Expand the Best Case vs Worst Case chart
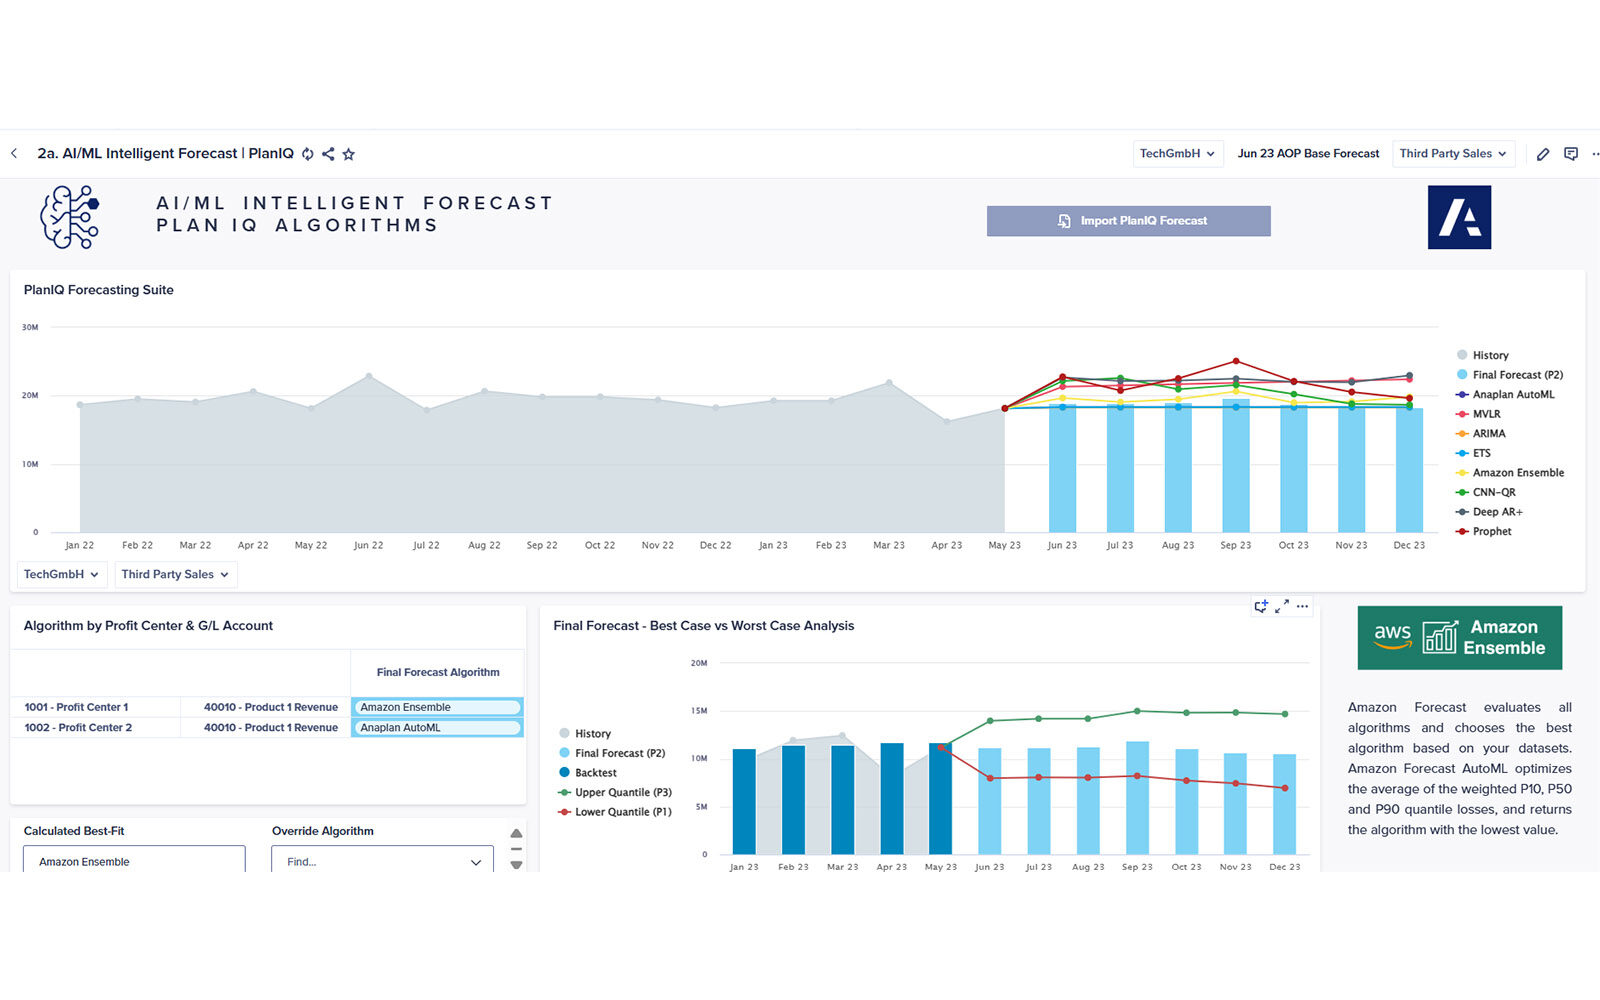Viewport: 1600px width, 1000px height. [x=1282, y=606]
